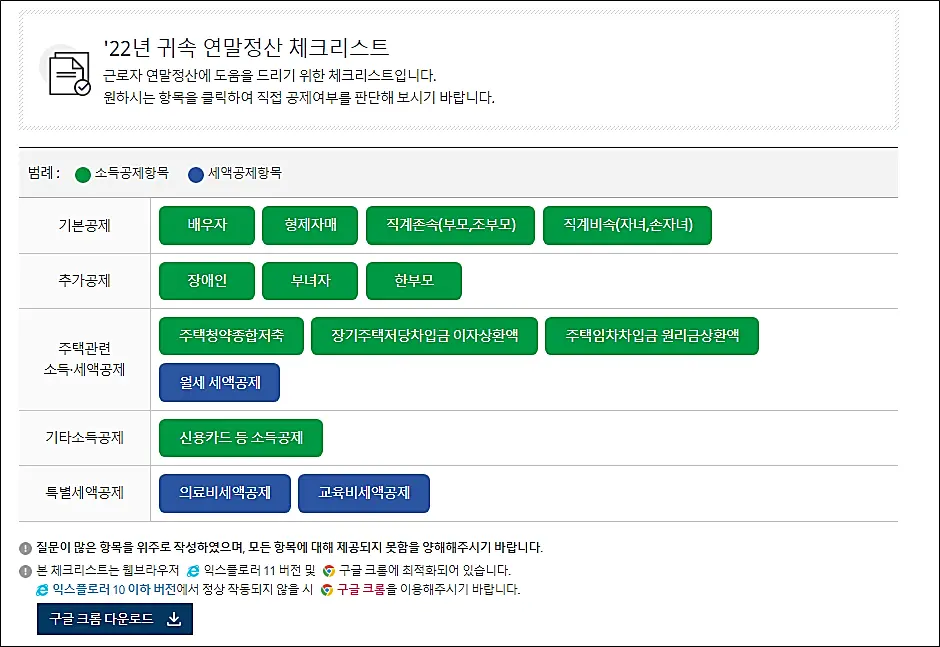Open the 장애인 additional deduction item
The image size is (940, 647).
206,281
